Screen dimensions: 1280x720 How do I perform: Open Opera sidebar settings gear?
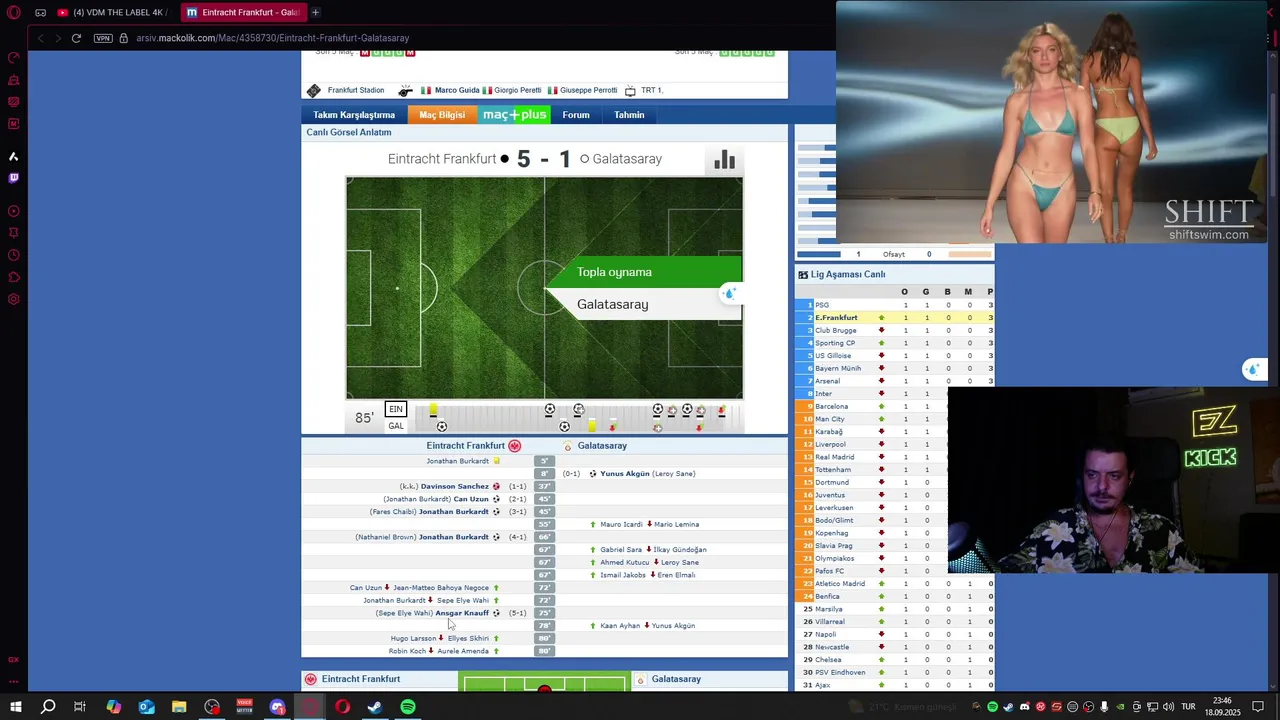(x=14, y=299)
